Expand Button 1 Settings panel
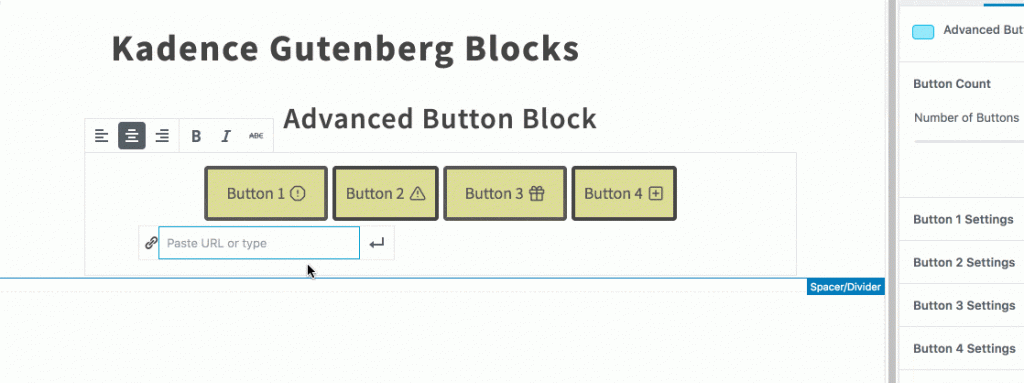 tap(961, 219)
